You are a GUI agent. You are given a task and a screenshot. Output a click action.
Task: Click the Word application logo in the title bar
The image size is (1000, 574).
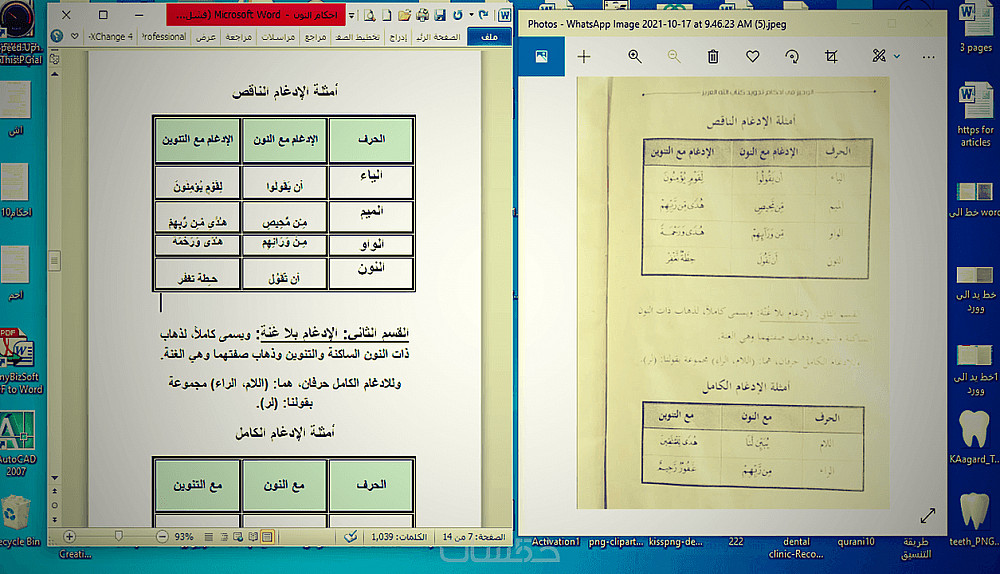coord(504,15)
